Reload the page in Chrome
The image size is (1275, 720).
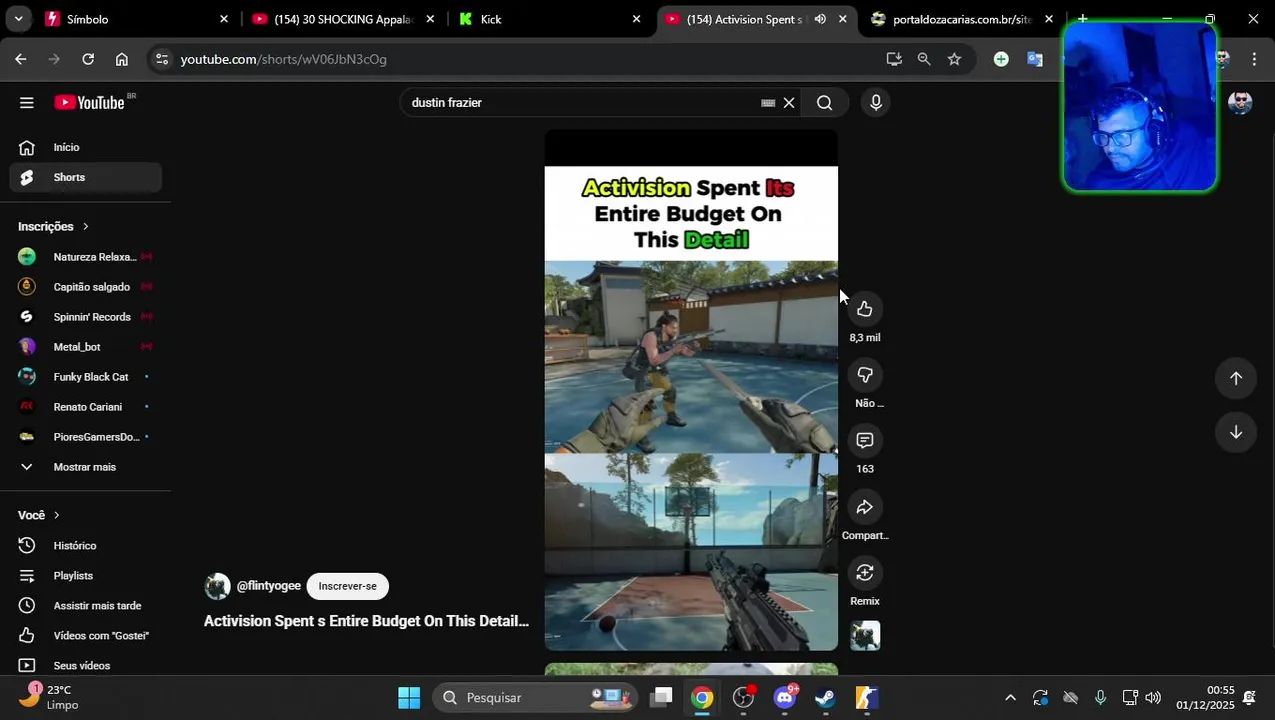pyautogui.click(x=88, y=59)
